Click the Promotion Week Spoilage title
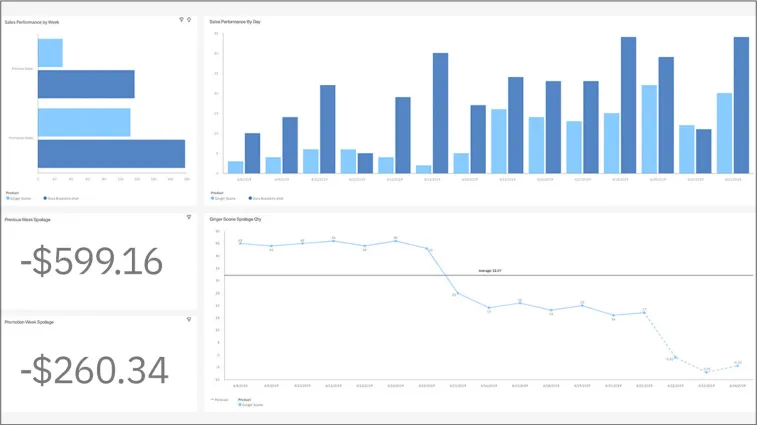 29,322
